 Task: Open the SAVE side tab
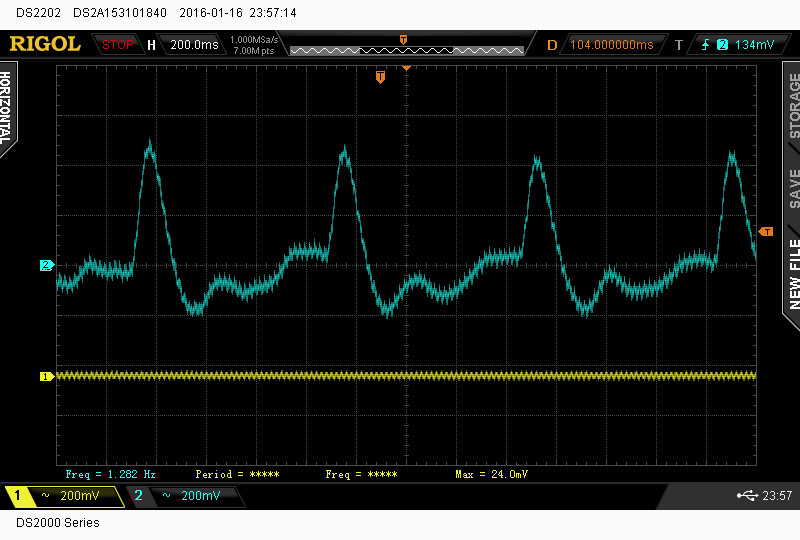coord(794,189)
